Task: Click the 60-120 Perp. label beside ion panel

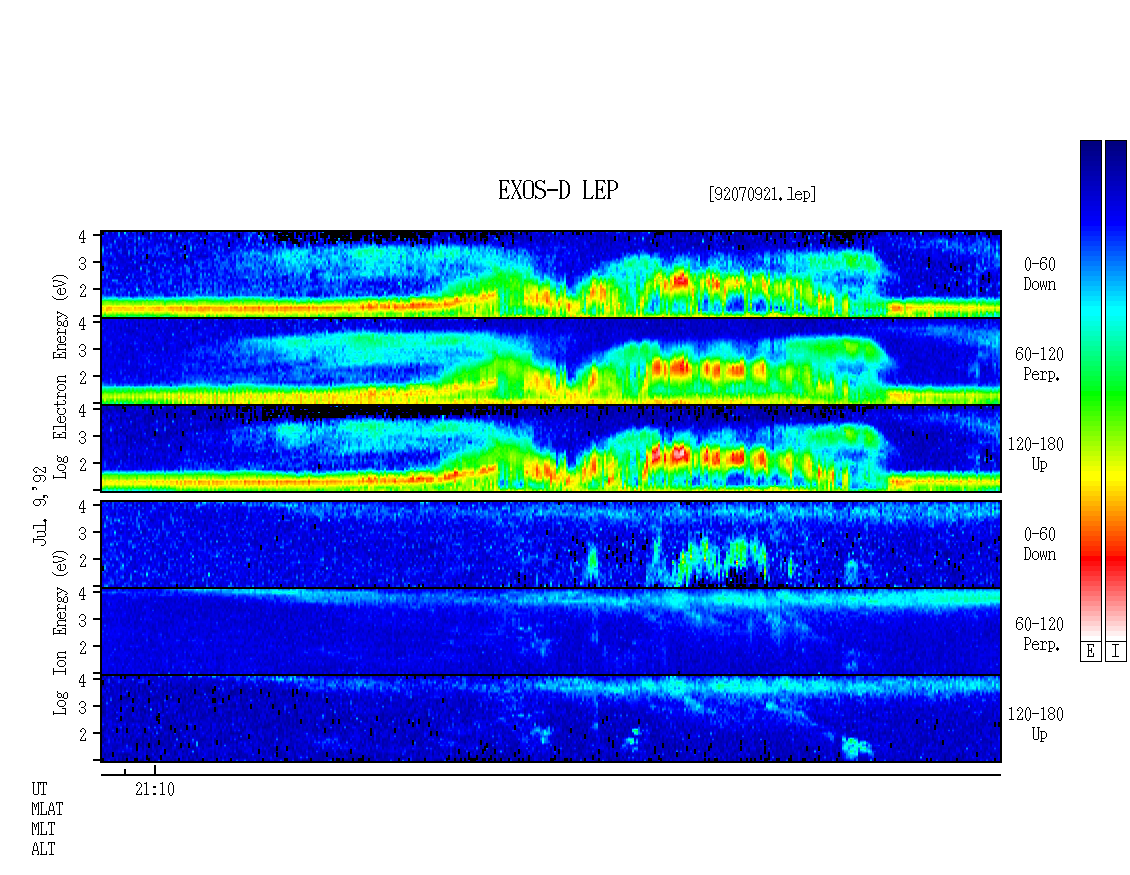Action: [1039, 634]
